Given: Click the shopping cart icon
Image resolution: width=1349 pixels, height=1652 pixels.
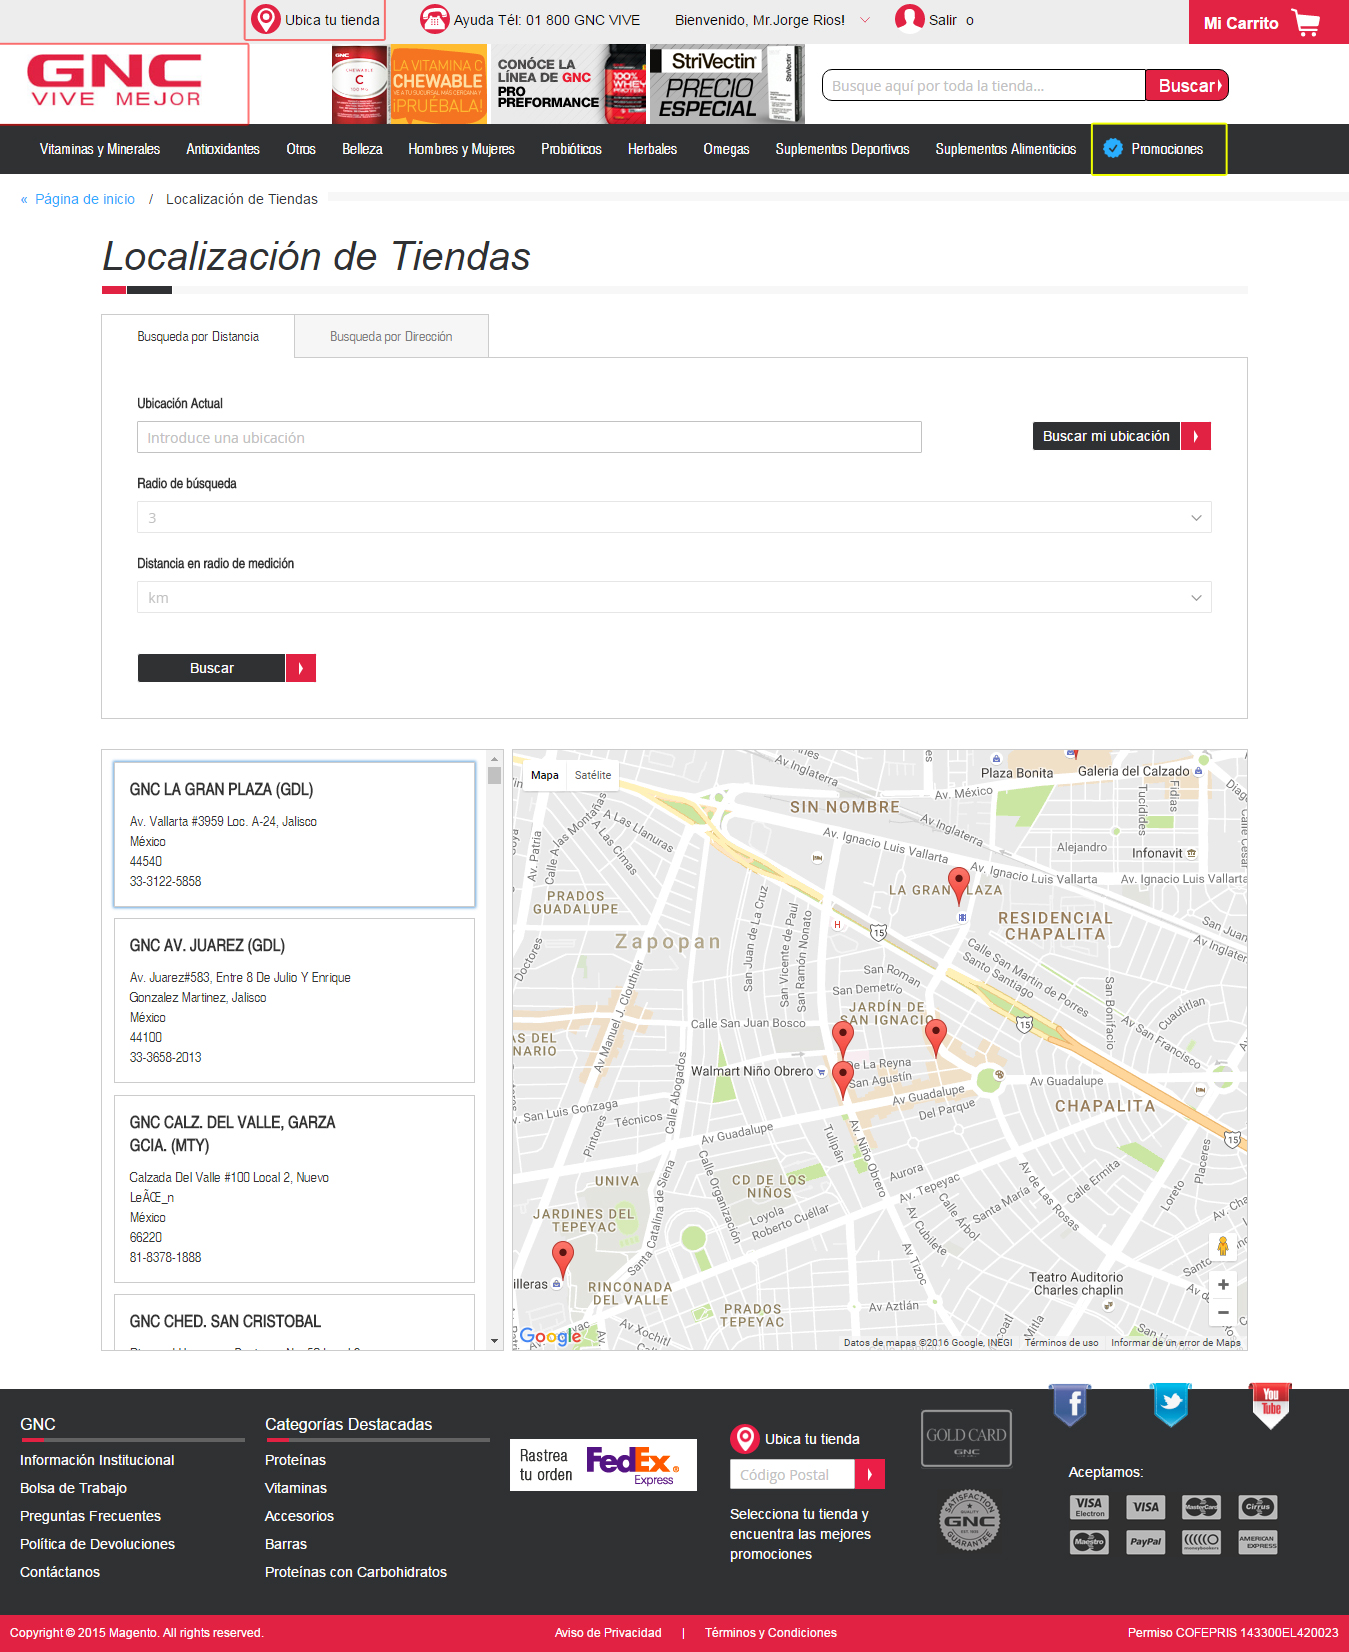Looking at the screenshot, I should [1305, 22].
